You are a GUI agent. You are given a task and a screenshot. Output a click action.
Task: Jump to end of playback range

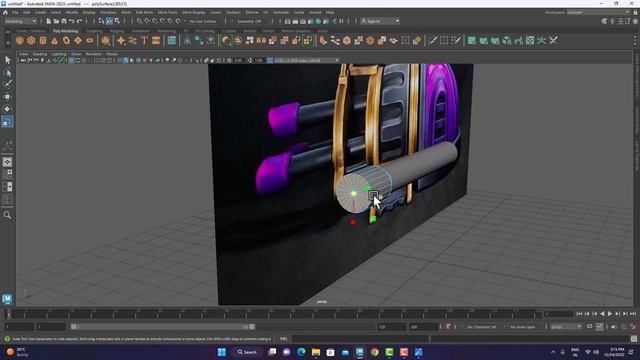pos(633,314)
